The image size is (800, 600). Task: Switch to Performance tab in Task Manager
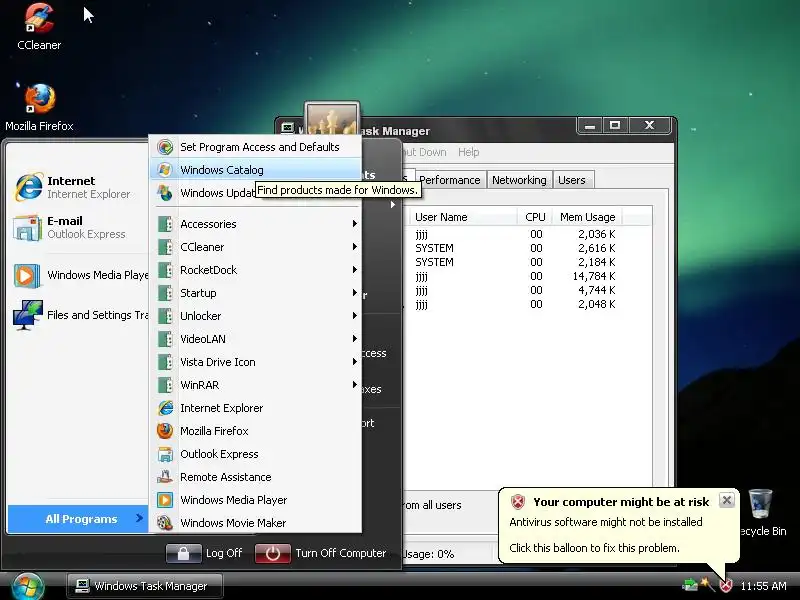(449, 180)
